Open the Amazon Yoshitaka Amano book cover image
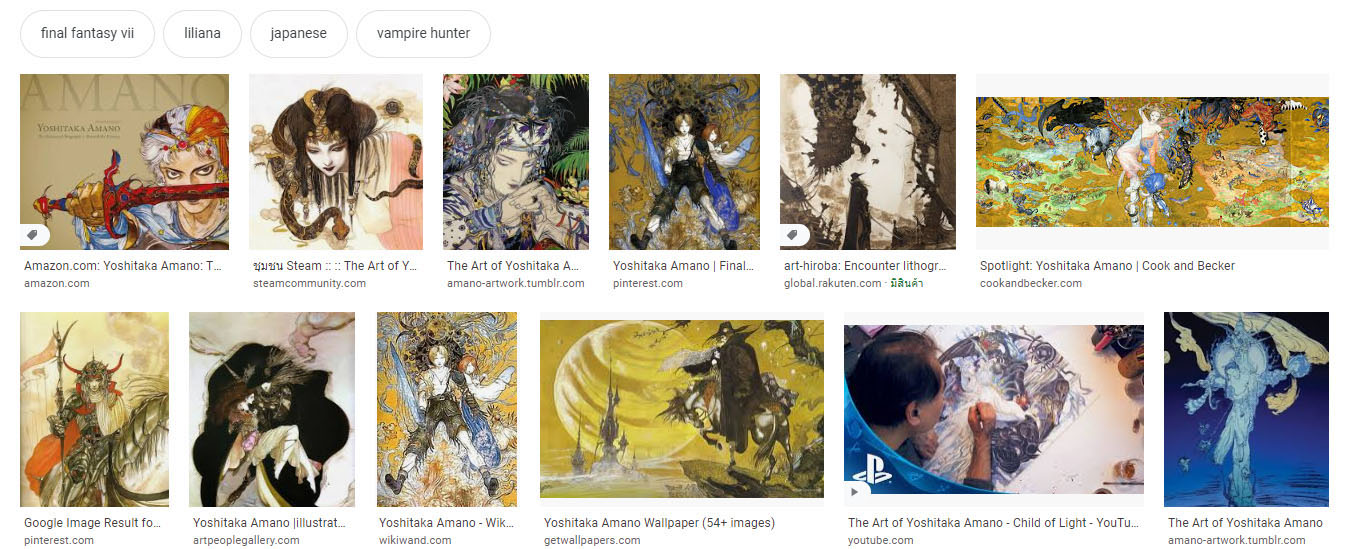 [124, 161]
